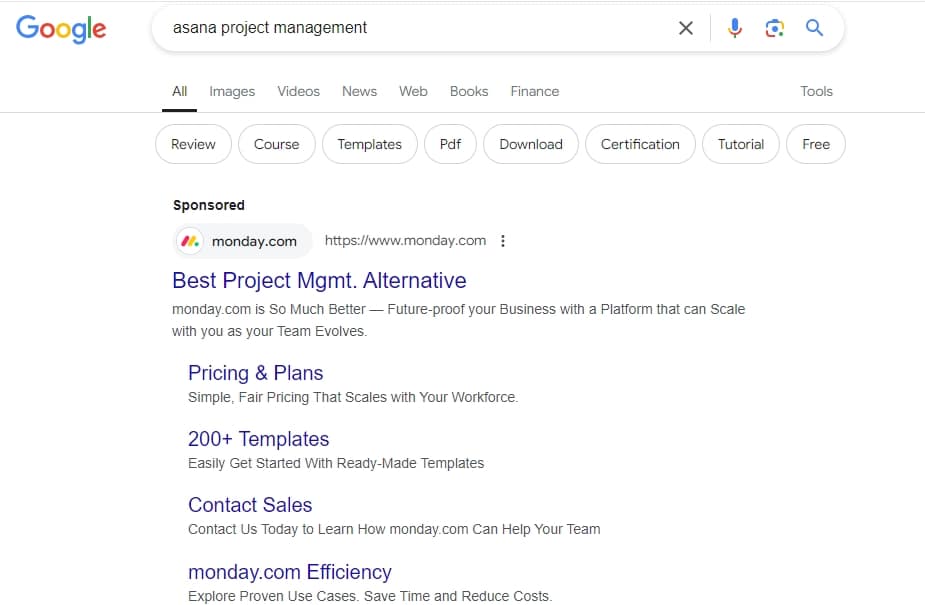Apply the Pdf filter chip
This screenshot has height=605, width=925.
tap(450, 144)
